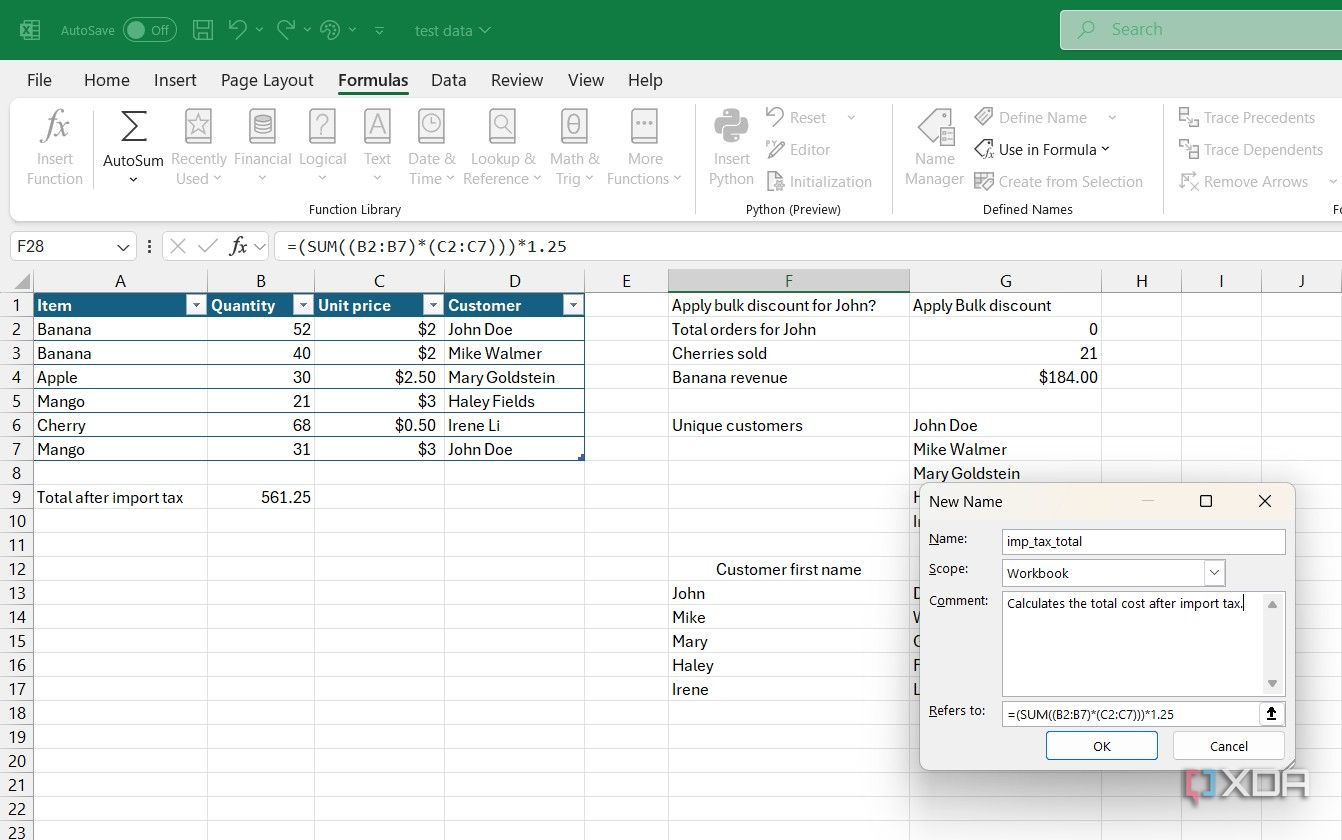Open the File menu tab

(39, 80)
